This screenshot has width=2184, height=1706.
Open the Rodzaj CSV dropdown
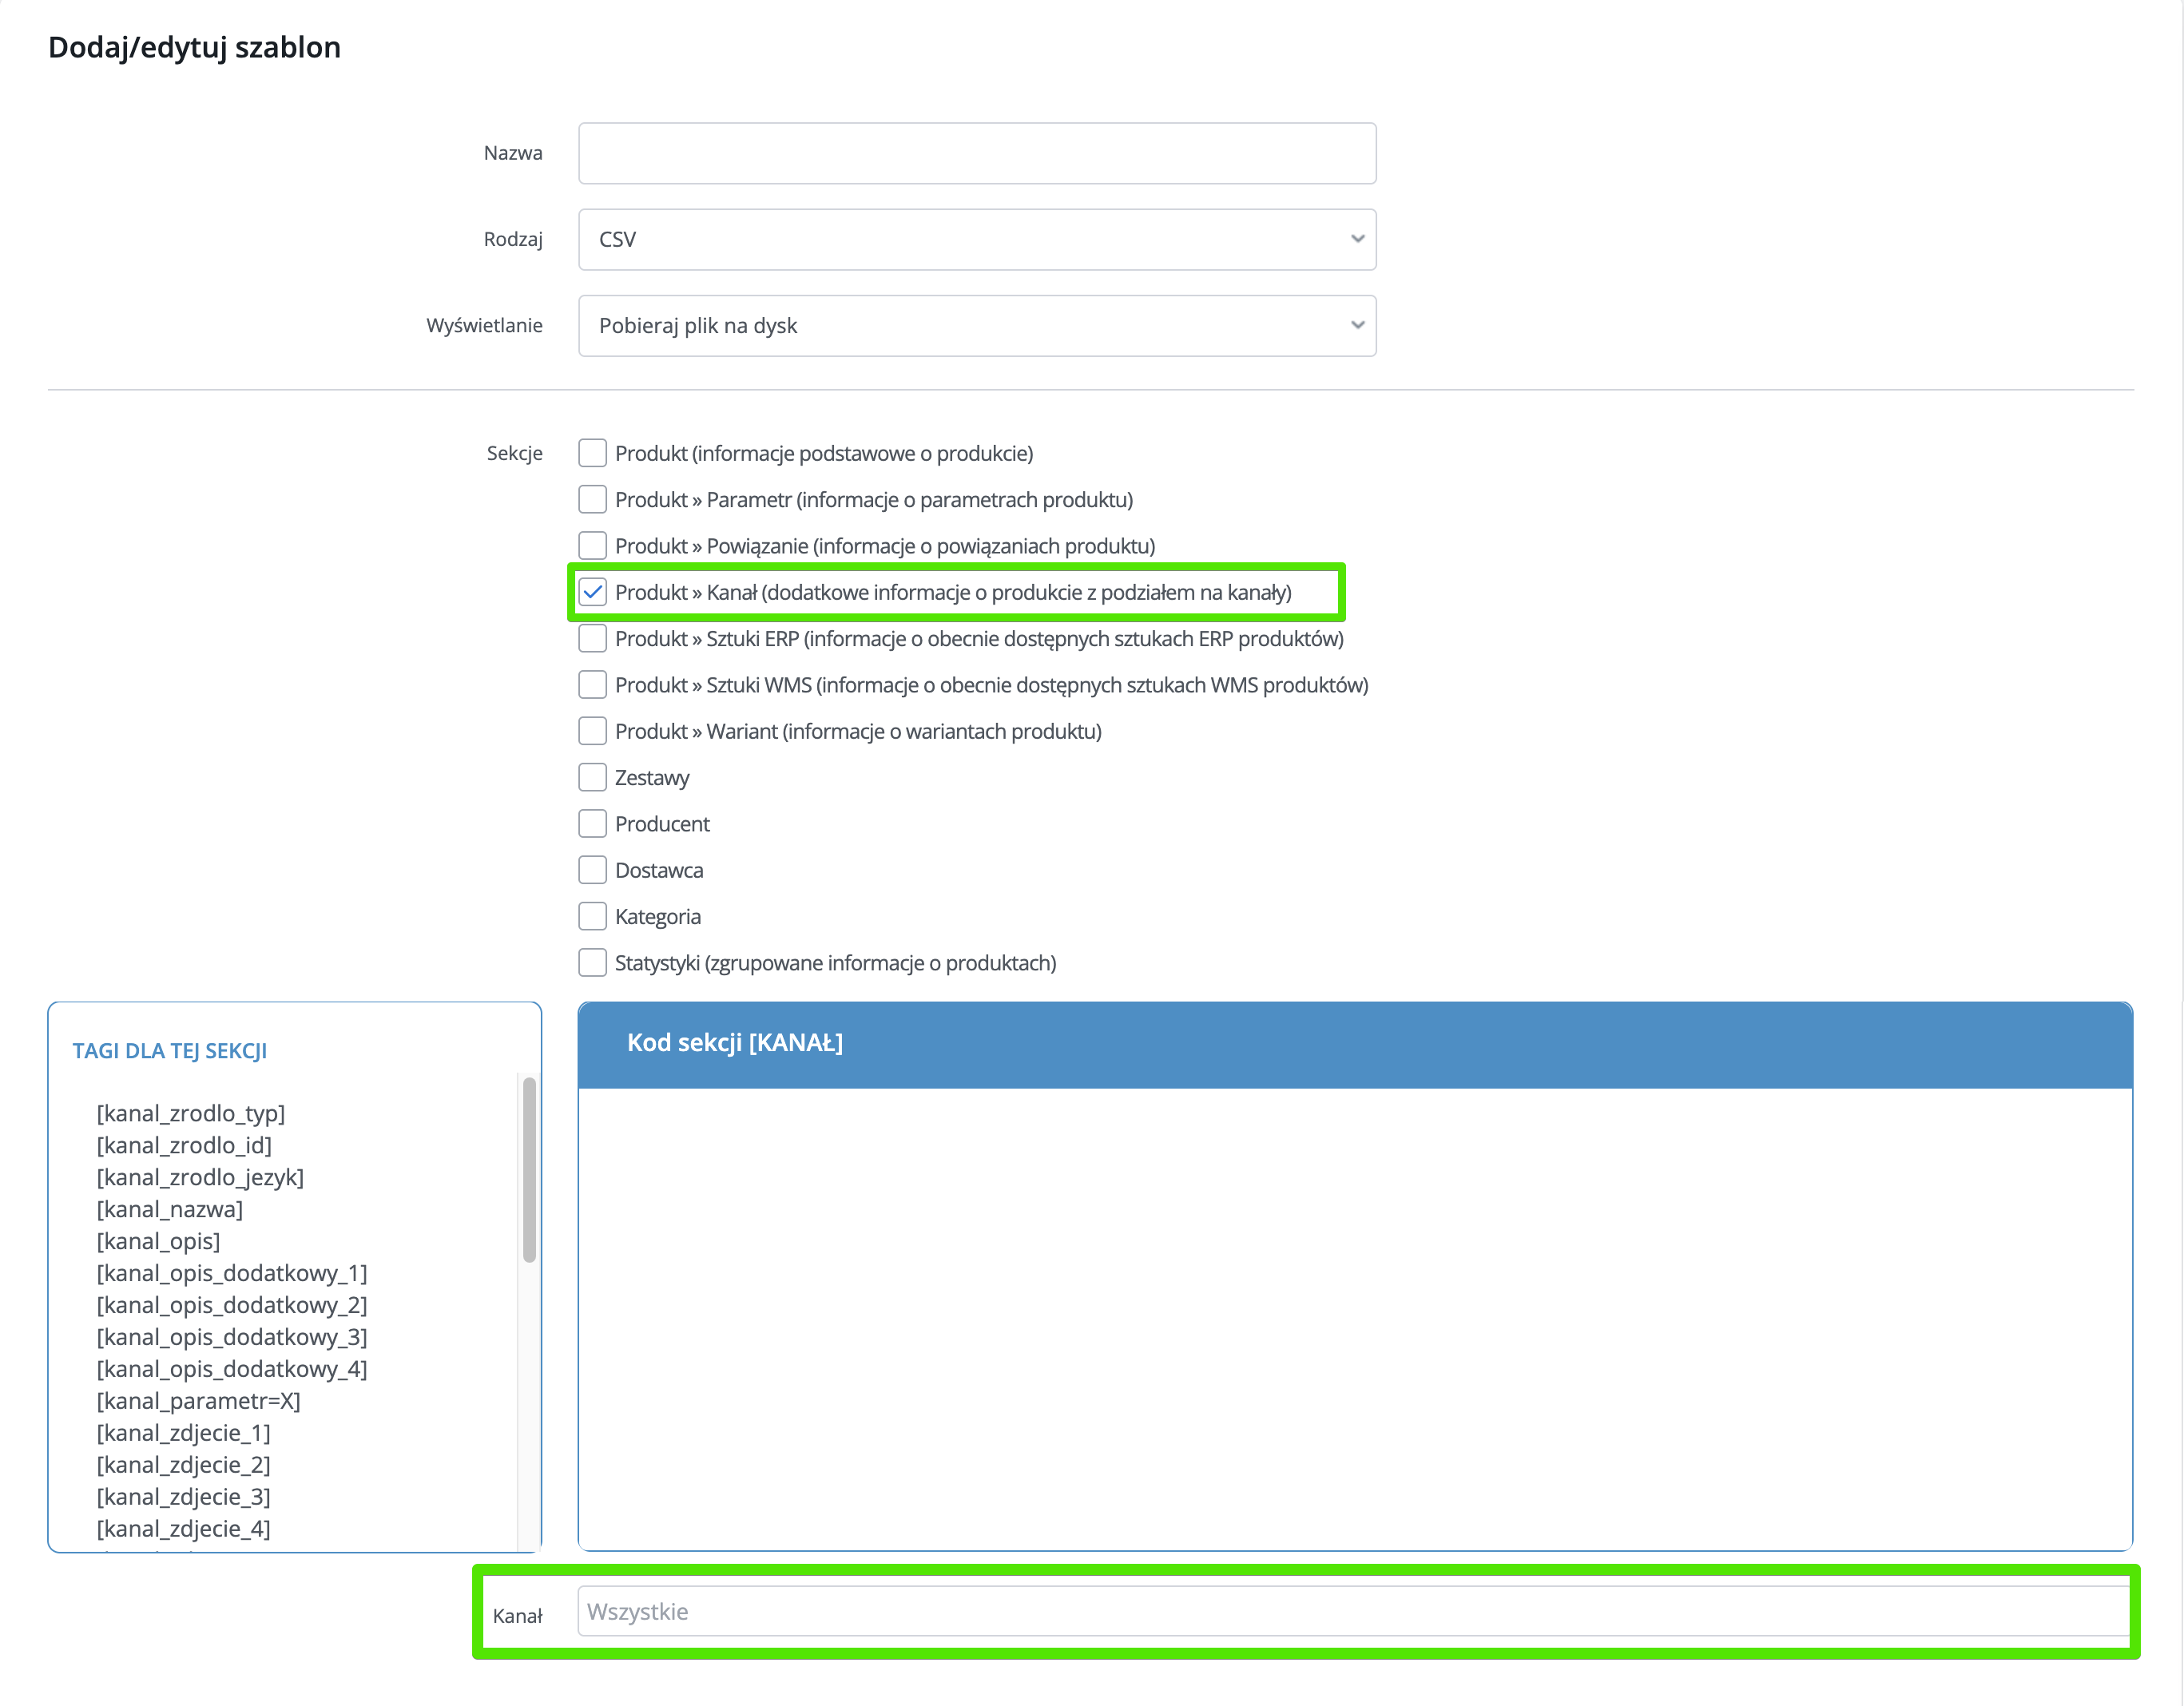(976, 239)
